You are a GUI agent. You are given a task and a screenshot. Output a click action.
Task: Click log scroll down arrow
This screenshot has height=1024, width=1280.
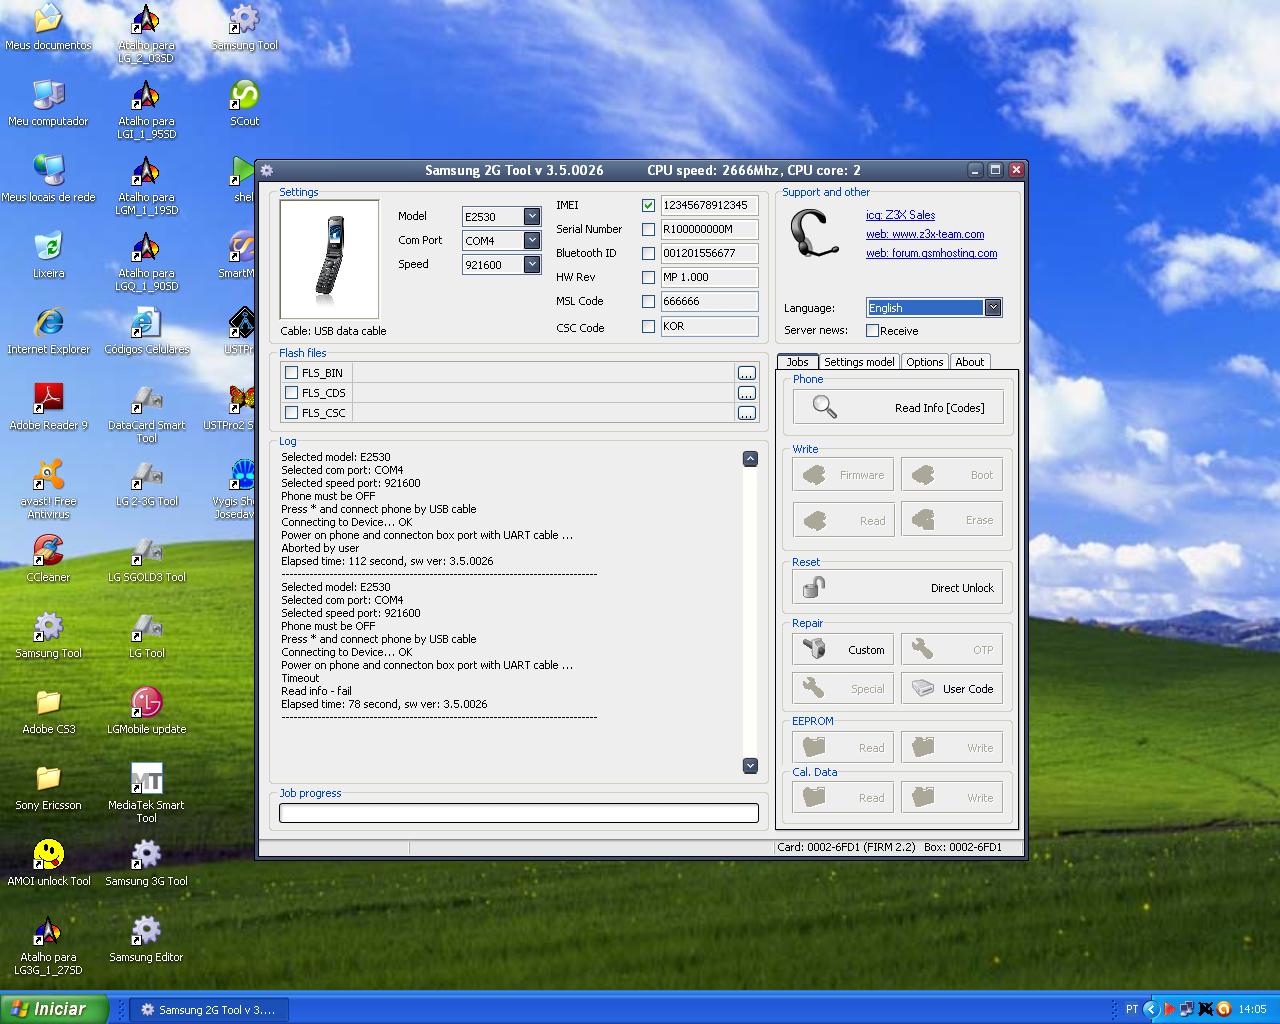point(750,765)
